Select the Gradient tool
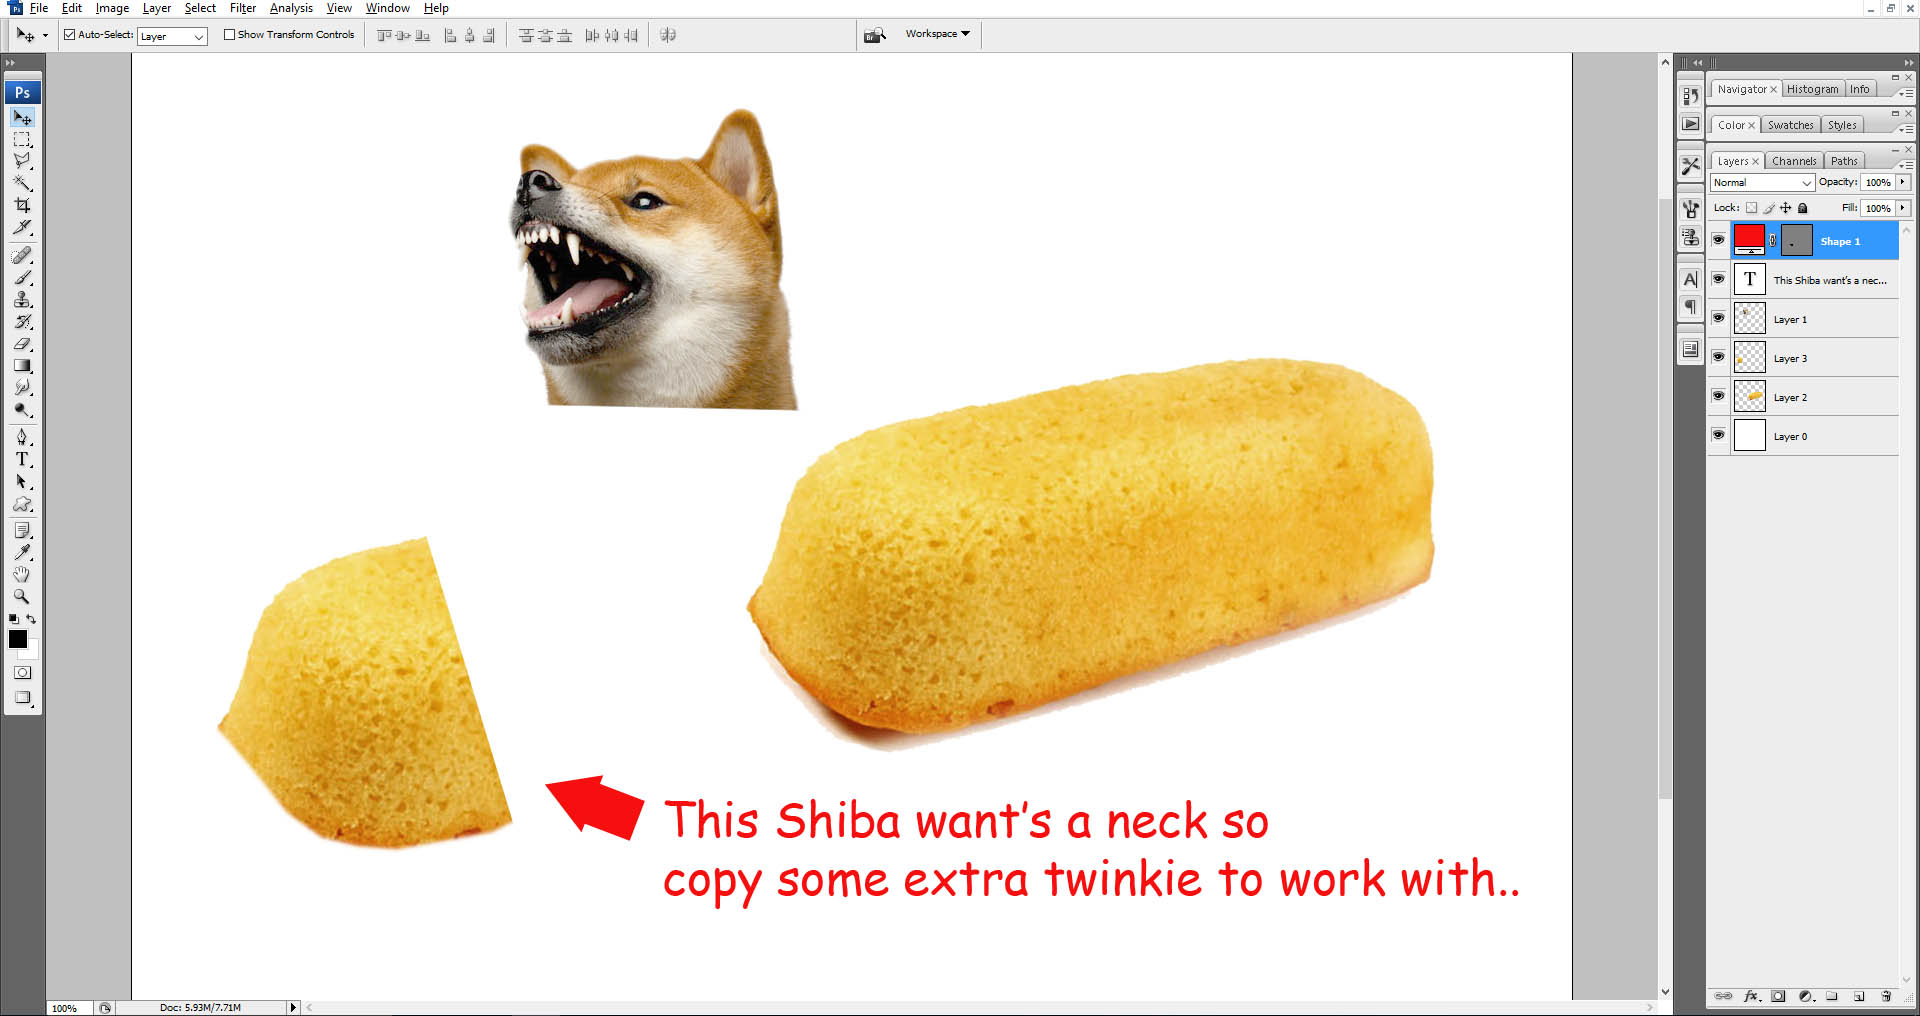The height and width of the screenshot is (1016, 1920). tap(22, 366)
